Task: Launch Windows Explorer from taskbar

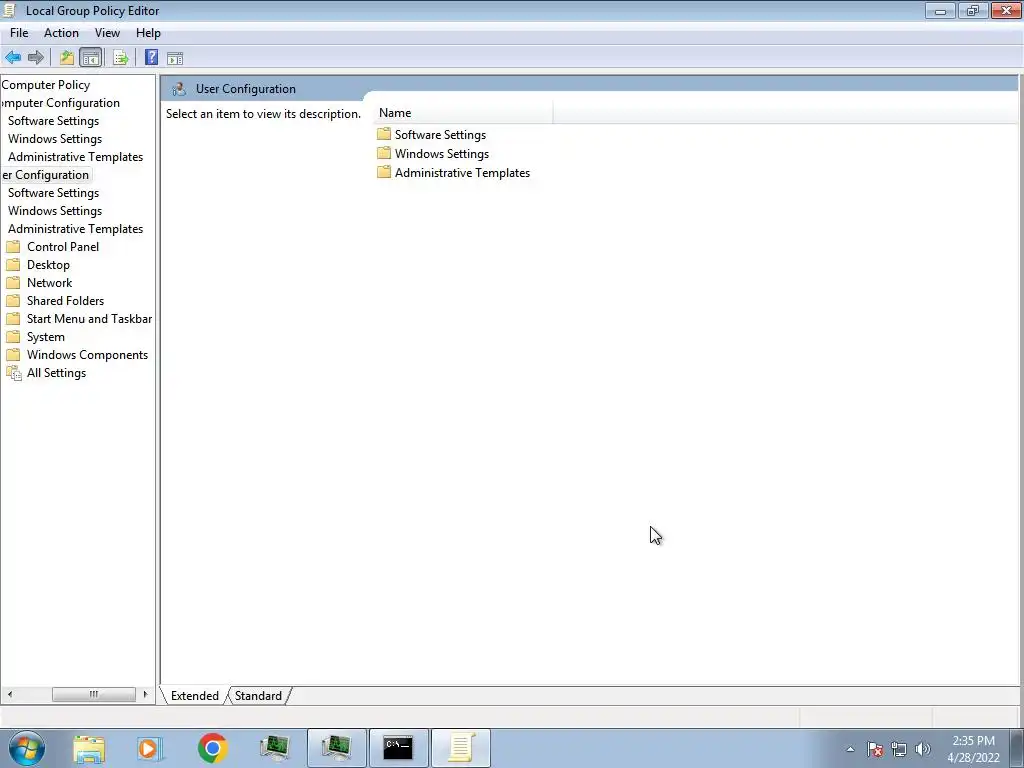Action: [x=89, y=748]
